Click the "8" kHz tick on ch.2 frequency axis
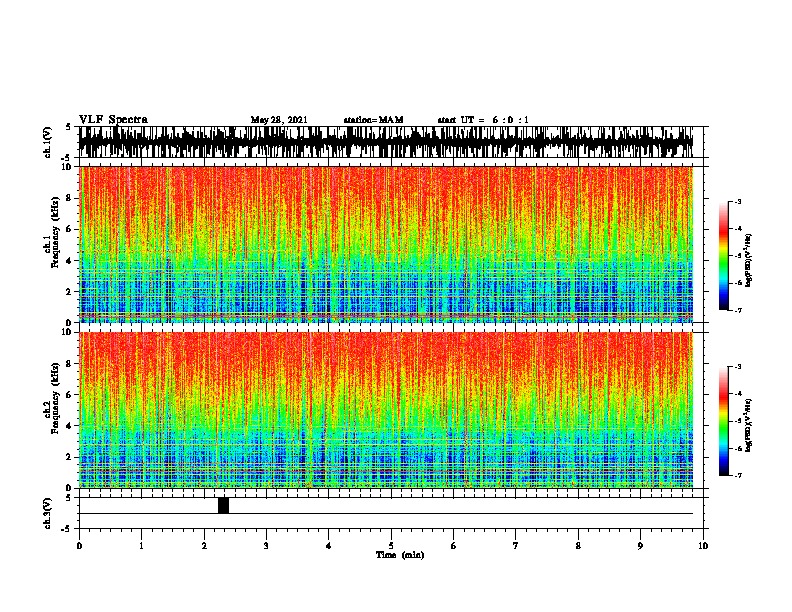The width and height of the screenshot is (792, 612). 70,364
